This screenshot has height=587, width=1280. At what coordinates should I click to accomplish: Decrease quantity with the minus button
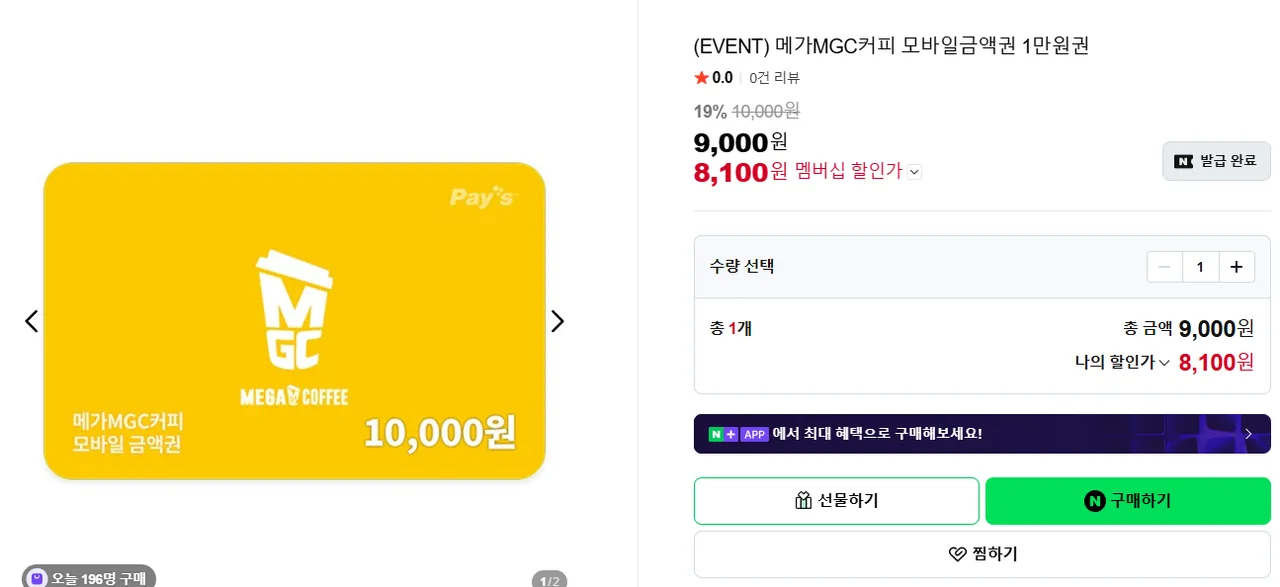[1164, 267]
